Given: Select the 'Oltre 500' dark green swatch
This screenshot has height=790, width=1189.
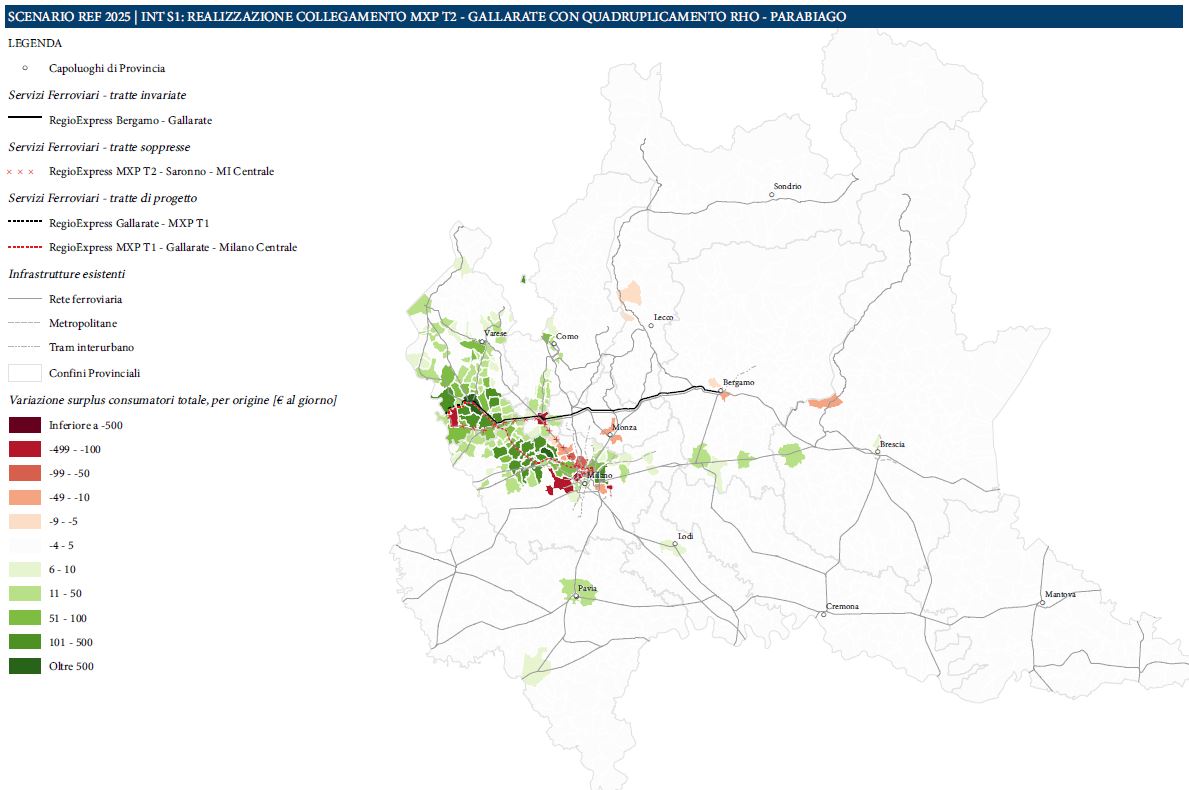Looking at the screenshot, I should (x=24, y=666).
